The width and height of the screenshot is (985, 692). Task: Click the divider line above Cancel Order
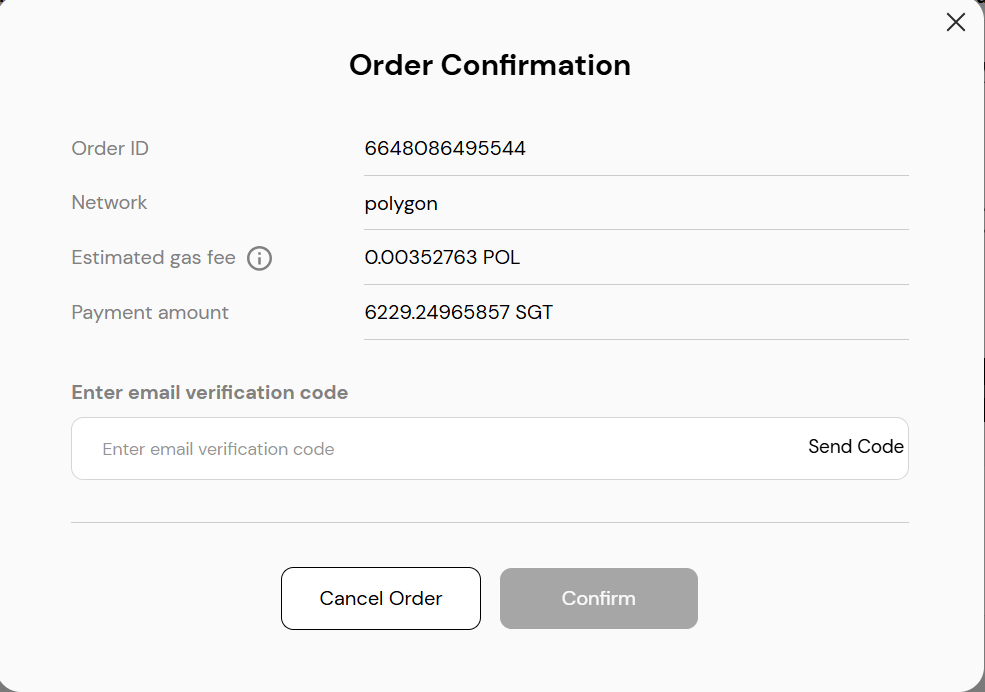(x=490, y=522)
